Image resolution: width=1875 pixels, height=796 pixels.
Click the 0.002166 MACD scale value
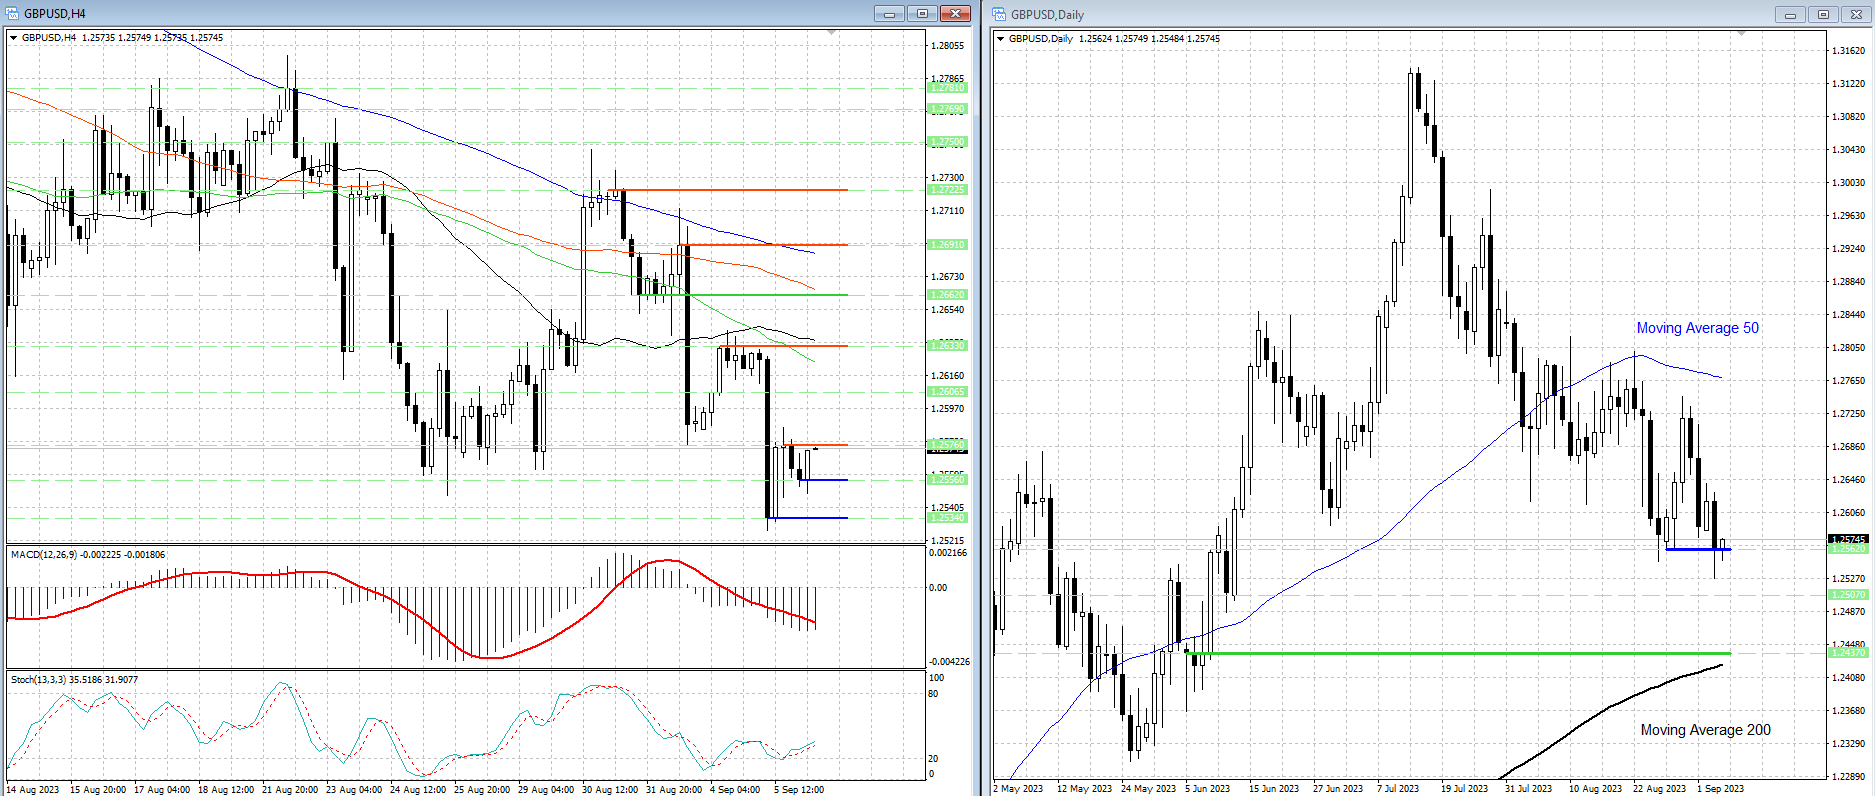pyautogui.click(x=948, y=553)
